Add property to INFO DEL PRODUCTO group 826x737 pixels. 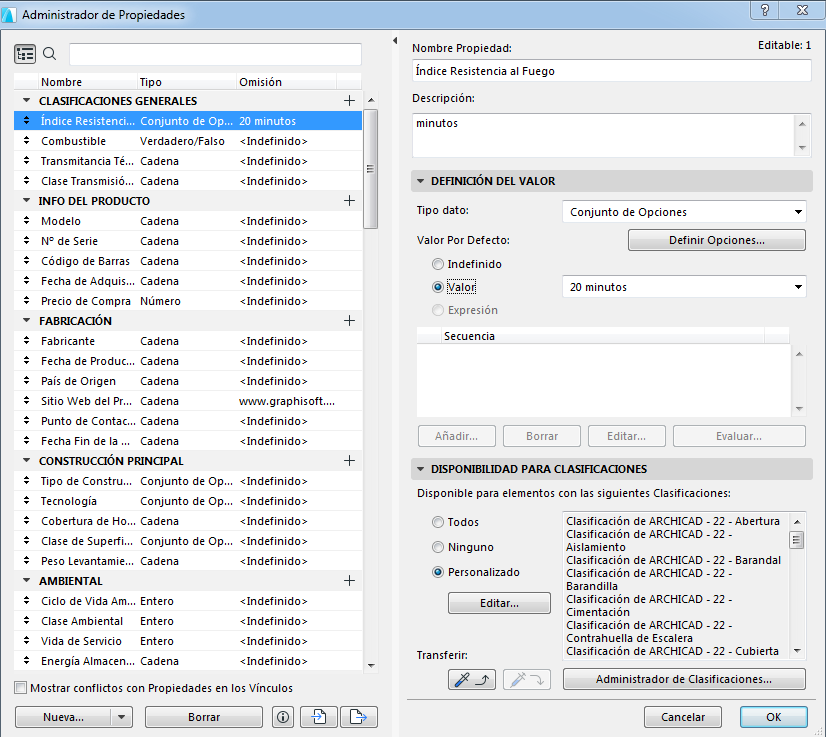pyautogui.click(x=349, y=201)
